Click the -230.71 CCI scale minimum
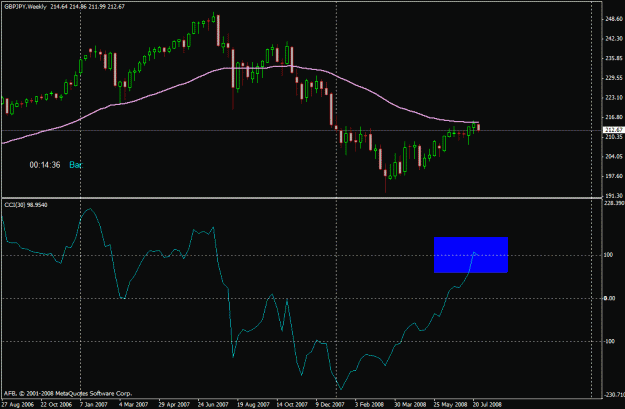 click(615, 395)
